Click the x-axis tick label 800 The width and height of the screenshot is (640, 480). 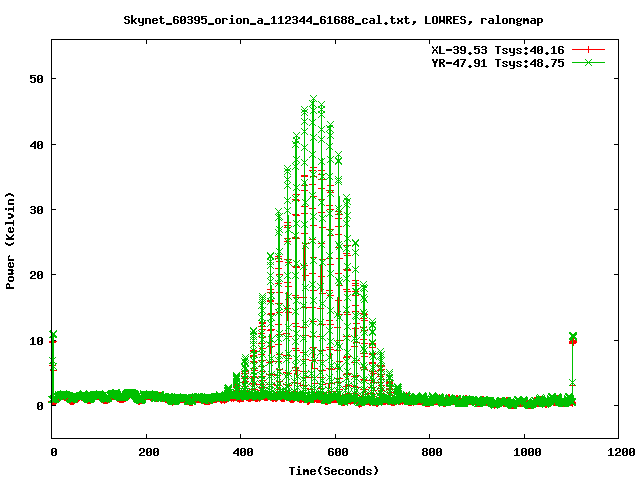[431, 452]
